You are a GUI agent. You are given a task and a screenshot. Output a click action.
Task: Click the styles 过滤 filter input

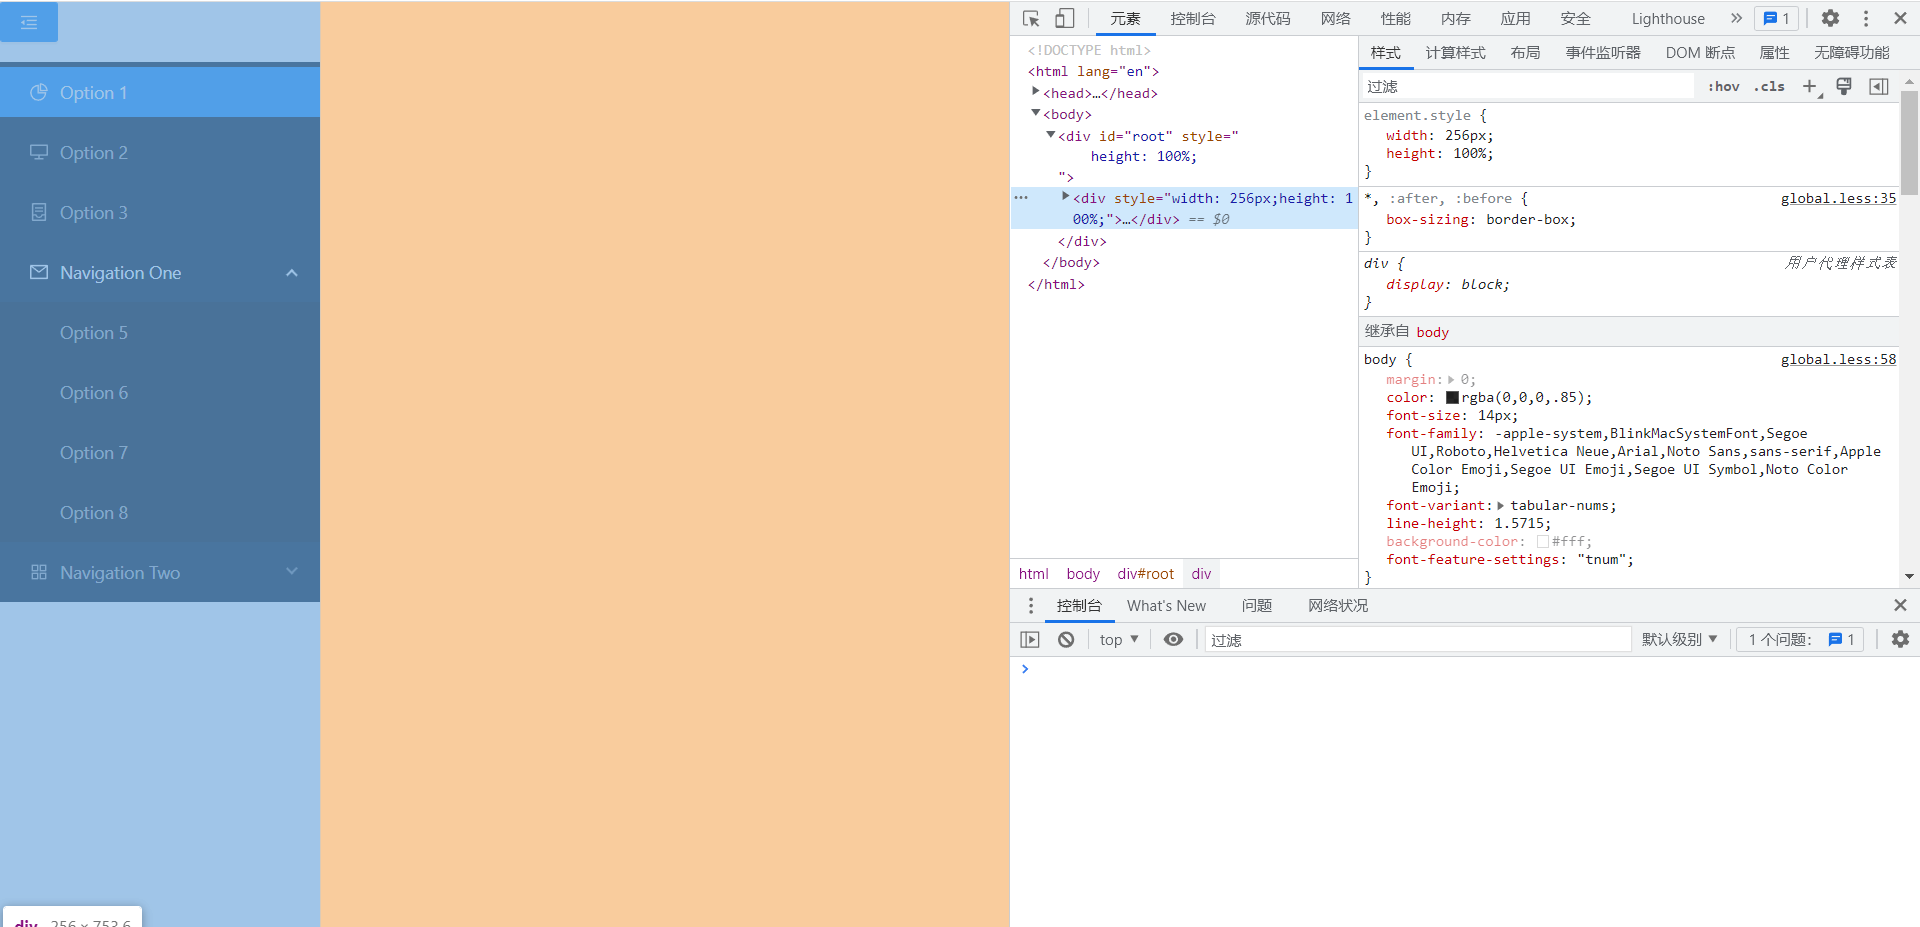1500,86
